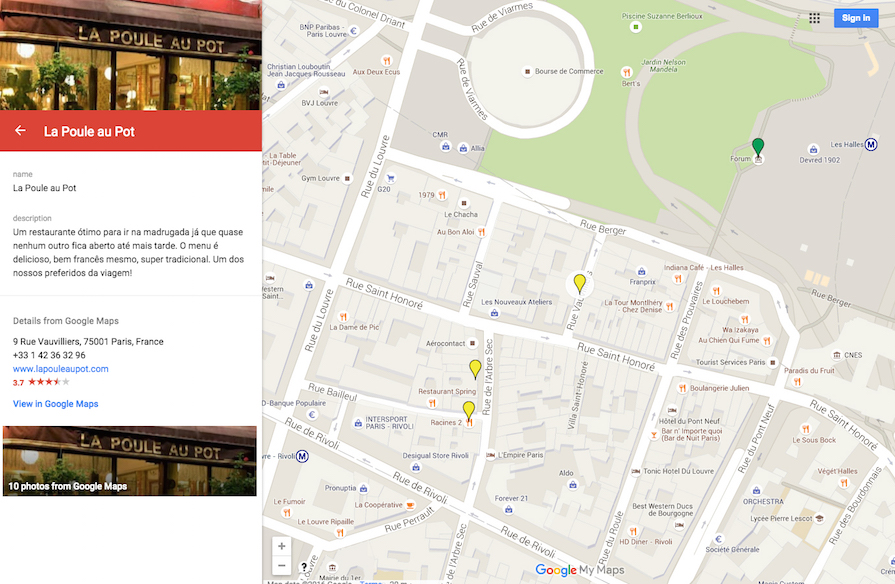Image resolution: width=895 pixels, height=584 pixels.
Task: Click the Les Halles metro icon
Action: tap(870, 144)
